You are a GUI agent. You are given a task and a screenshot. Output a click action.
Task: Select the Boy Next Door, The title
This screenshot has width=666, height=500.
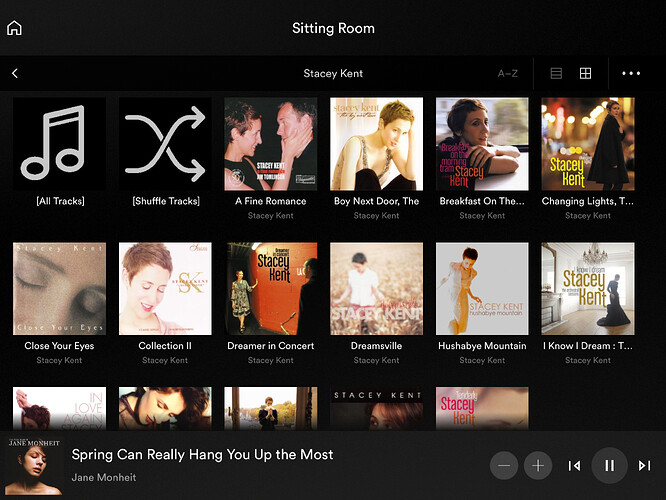pos(376,201)
